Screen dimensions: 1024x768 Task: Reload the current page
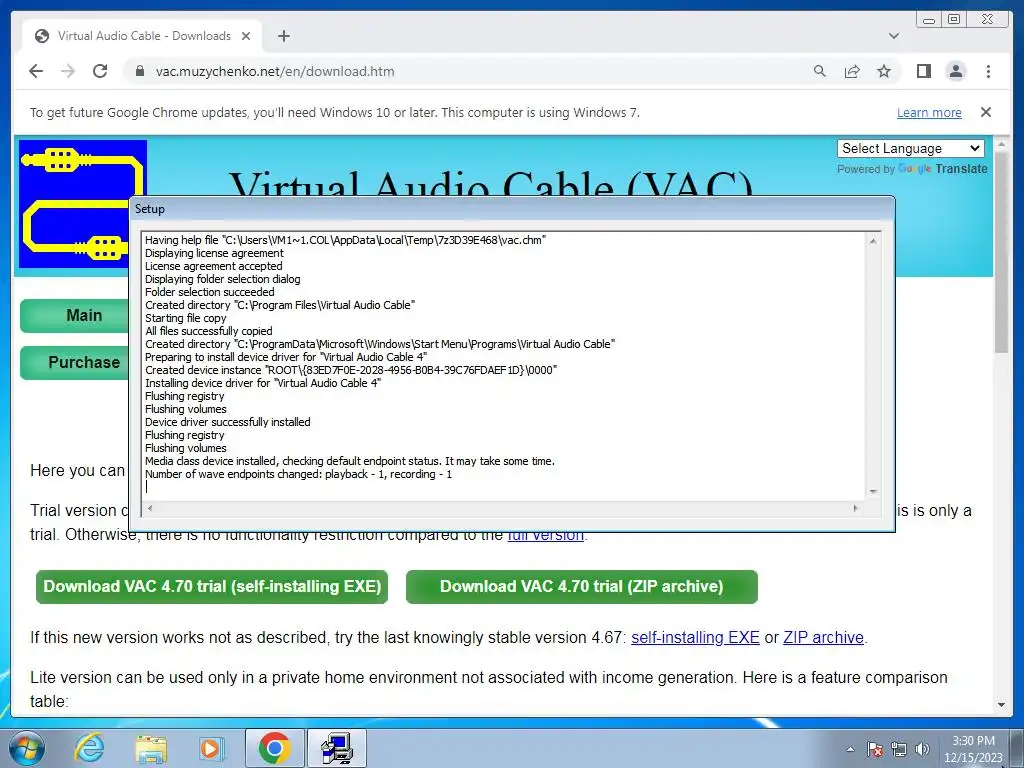(x=100, y=71)
